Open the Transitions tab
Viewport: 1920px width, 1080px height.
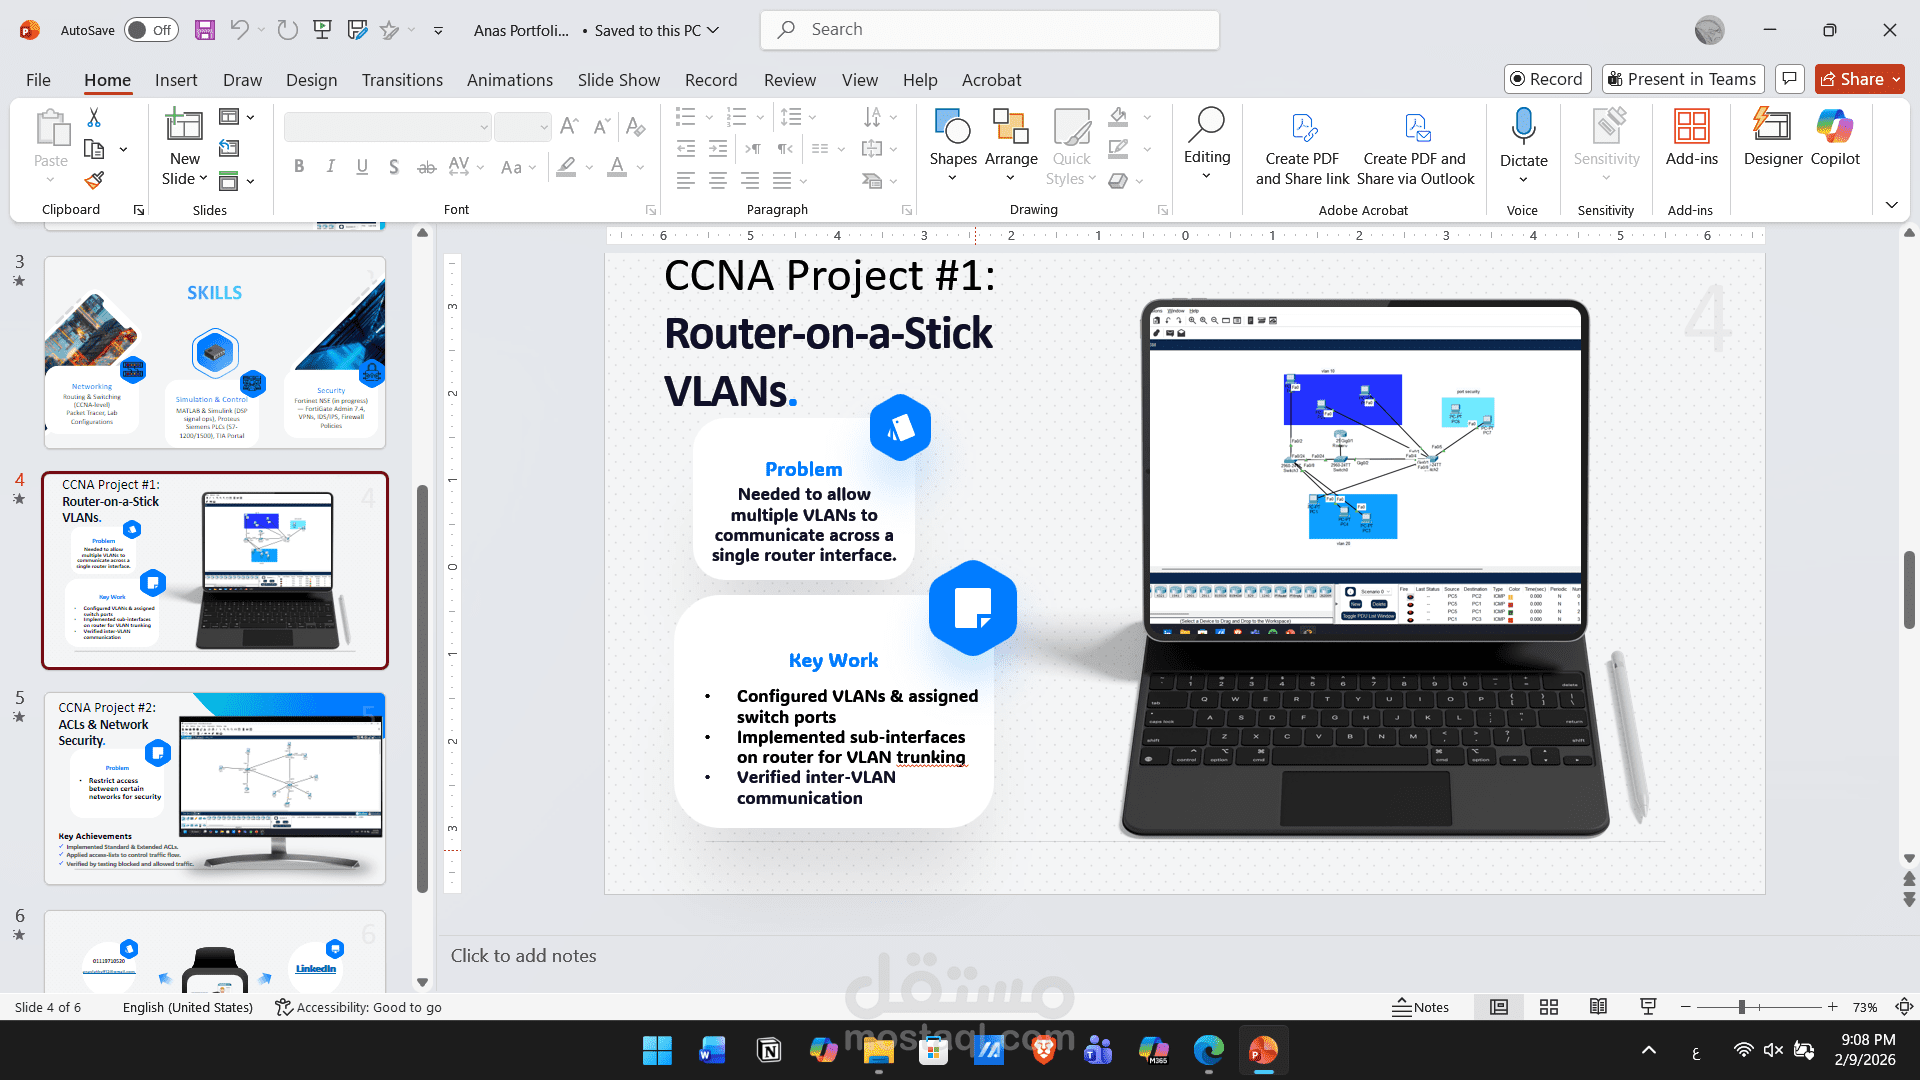click(402, 80)
